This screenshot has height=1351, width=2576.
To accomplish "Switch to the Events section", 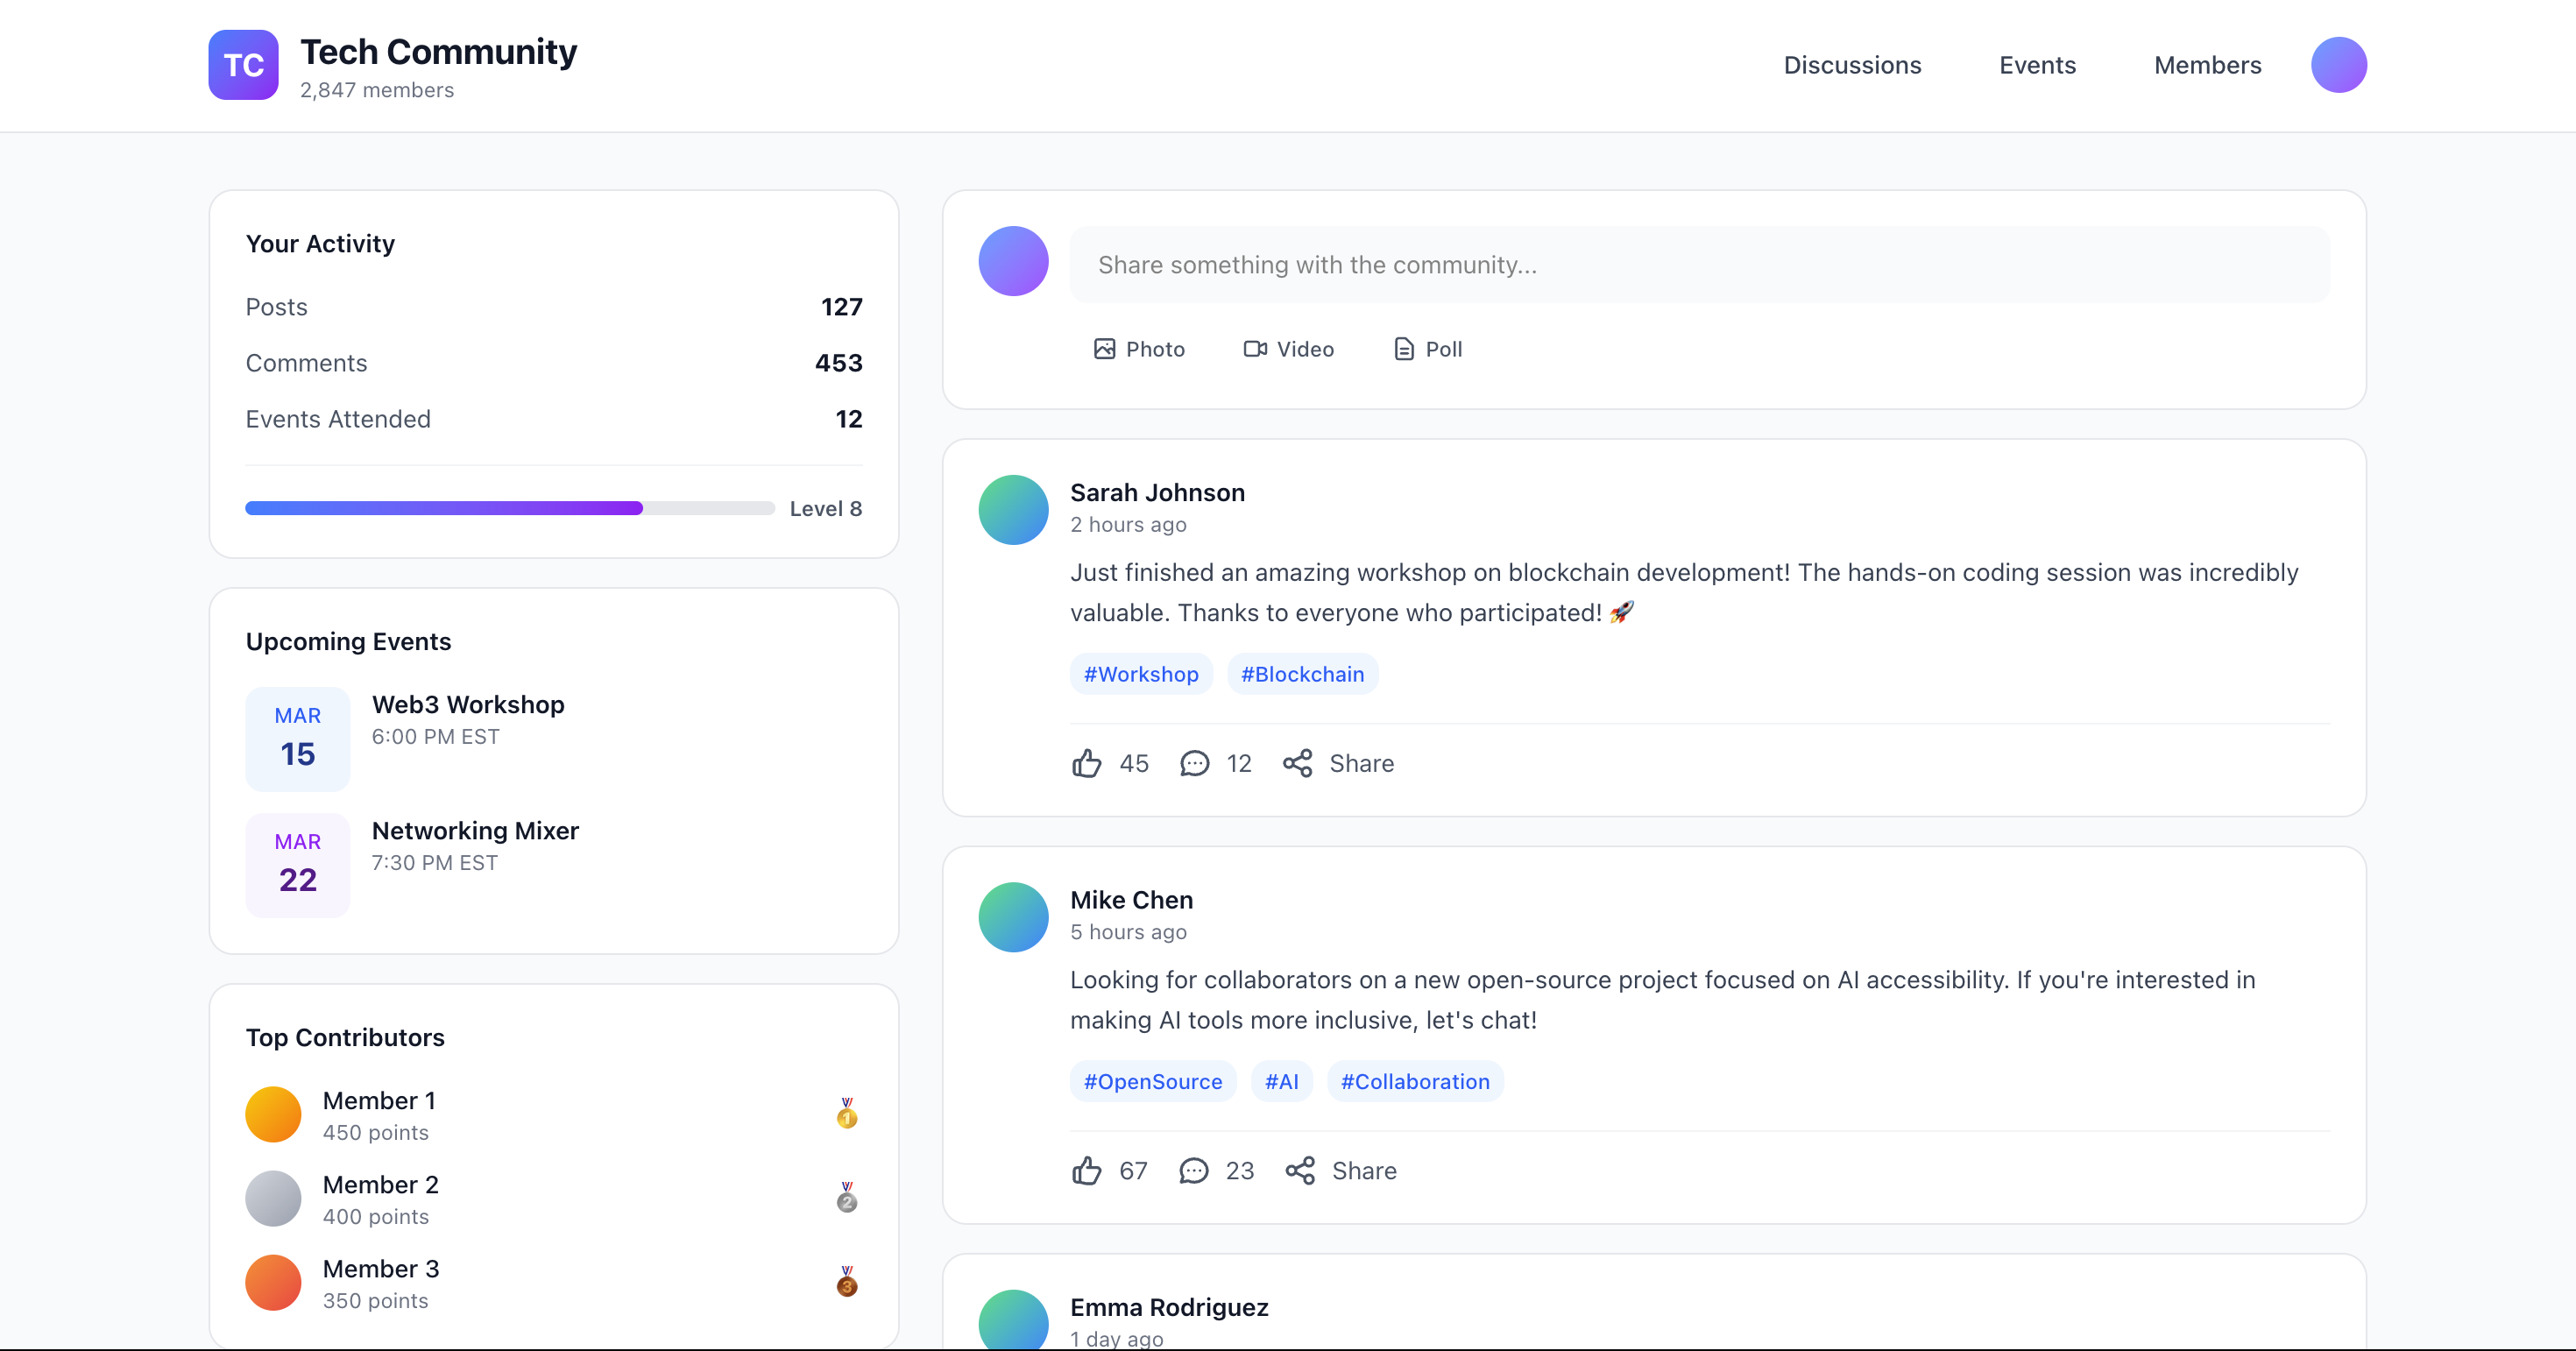I will coord(2038,64).
